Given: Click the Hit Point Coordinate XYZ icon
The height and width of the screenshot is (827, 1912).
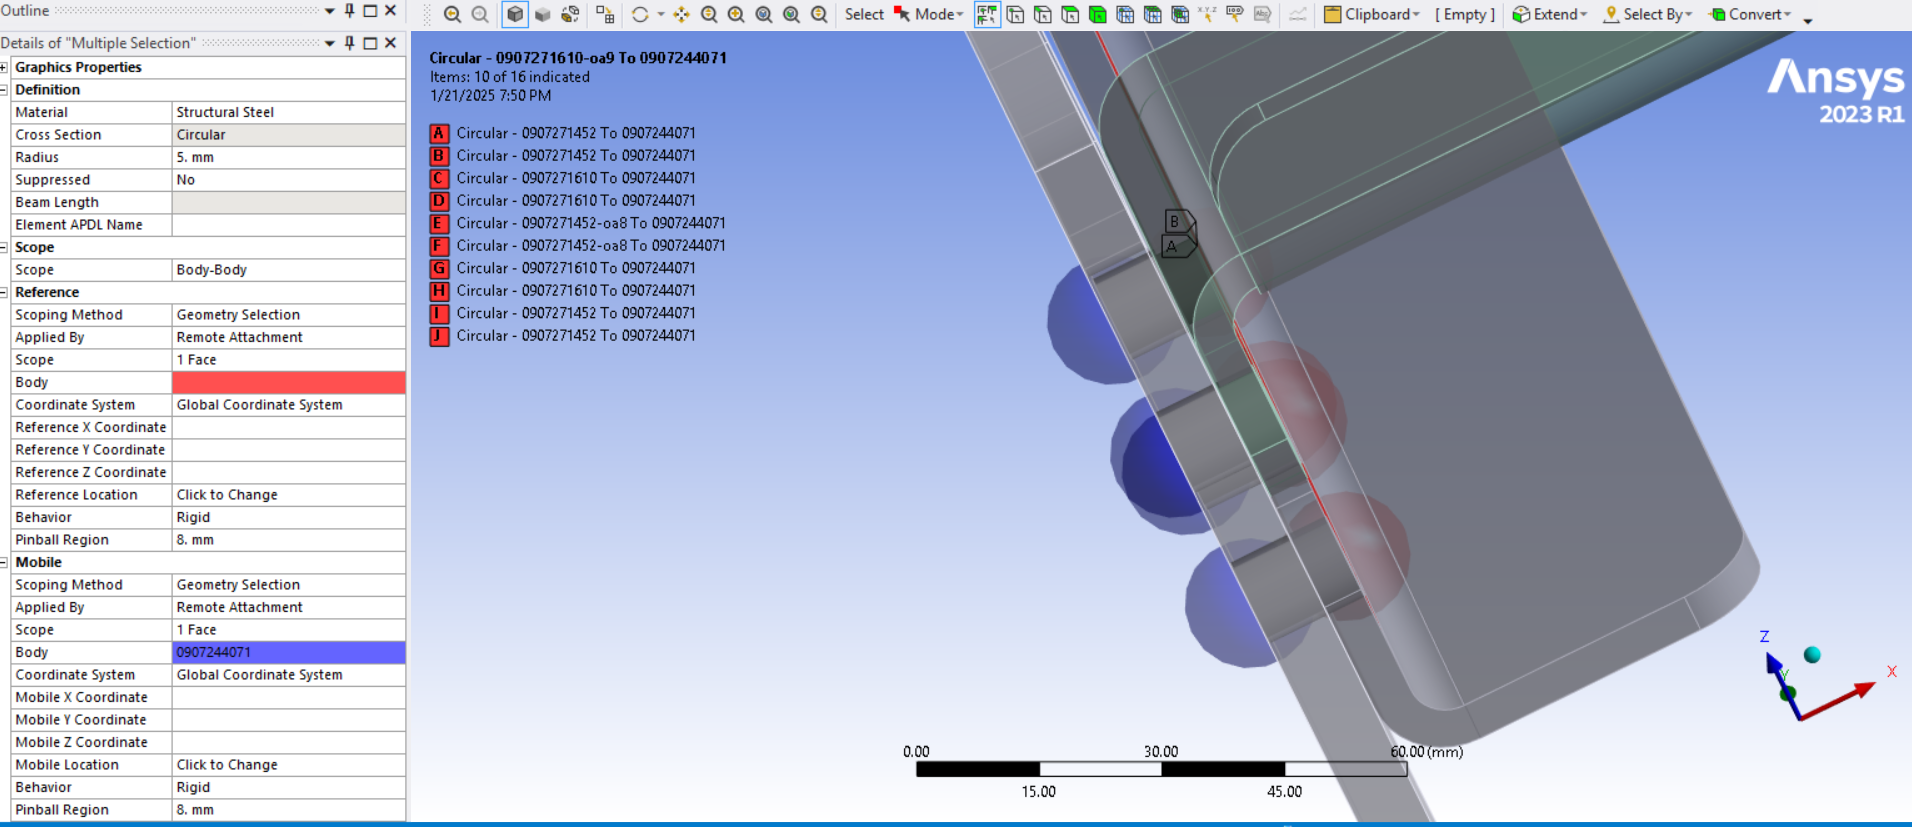Looking at the screenshot, I should point(1207,14).
